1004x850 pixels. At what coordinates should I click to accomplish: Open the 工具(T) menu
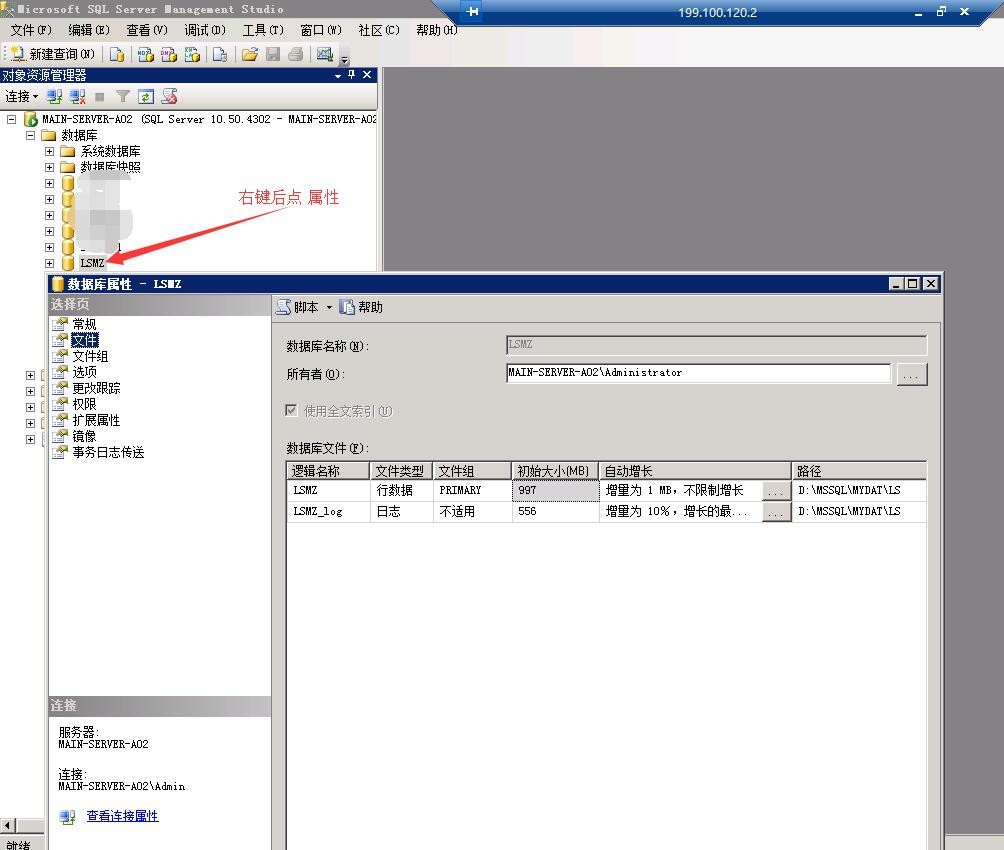pos(263,30)
